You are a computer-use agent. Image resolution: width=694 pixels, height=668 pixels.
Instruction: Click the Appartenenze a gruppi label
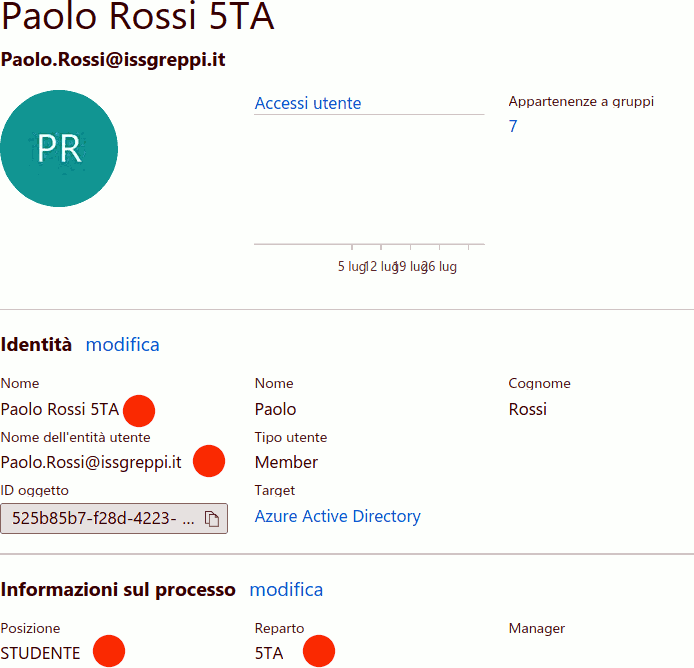coord(581,102)
